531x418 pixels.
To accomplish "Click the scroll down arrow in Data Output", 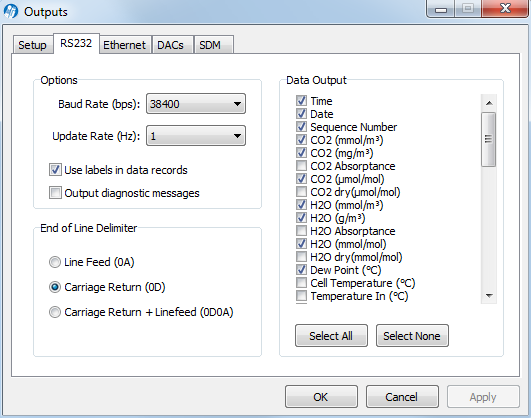I will pos(489,296).
